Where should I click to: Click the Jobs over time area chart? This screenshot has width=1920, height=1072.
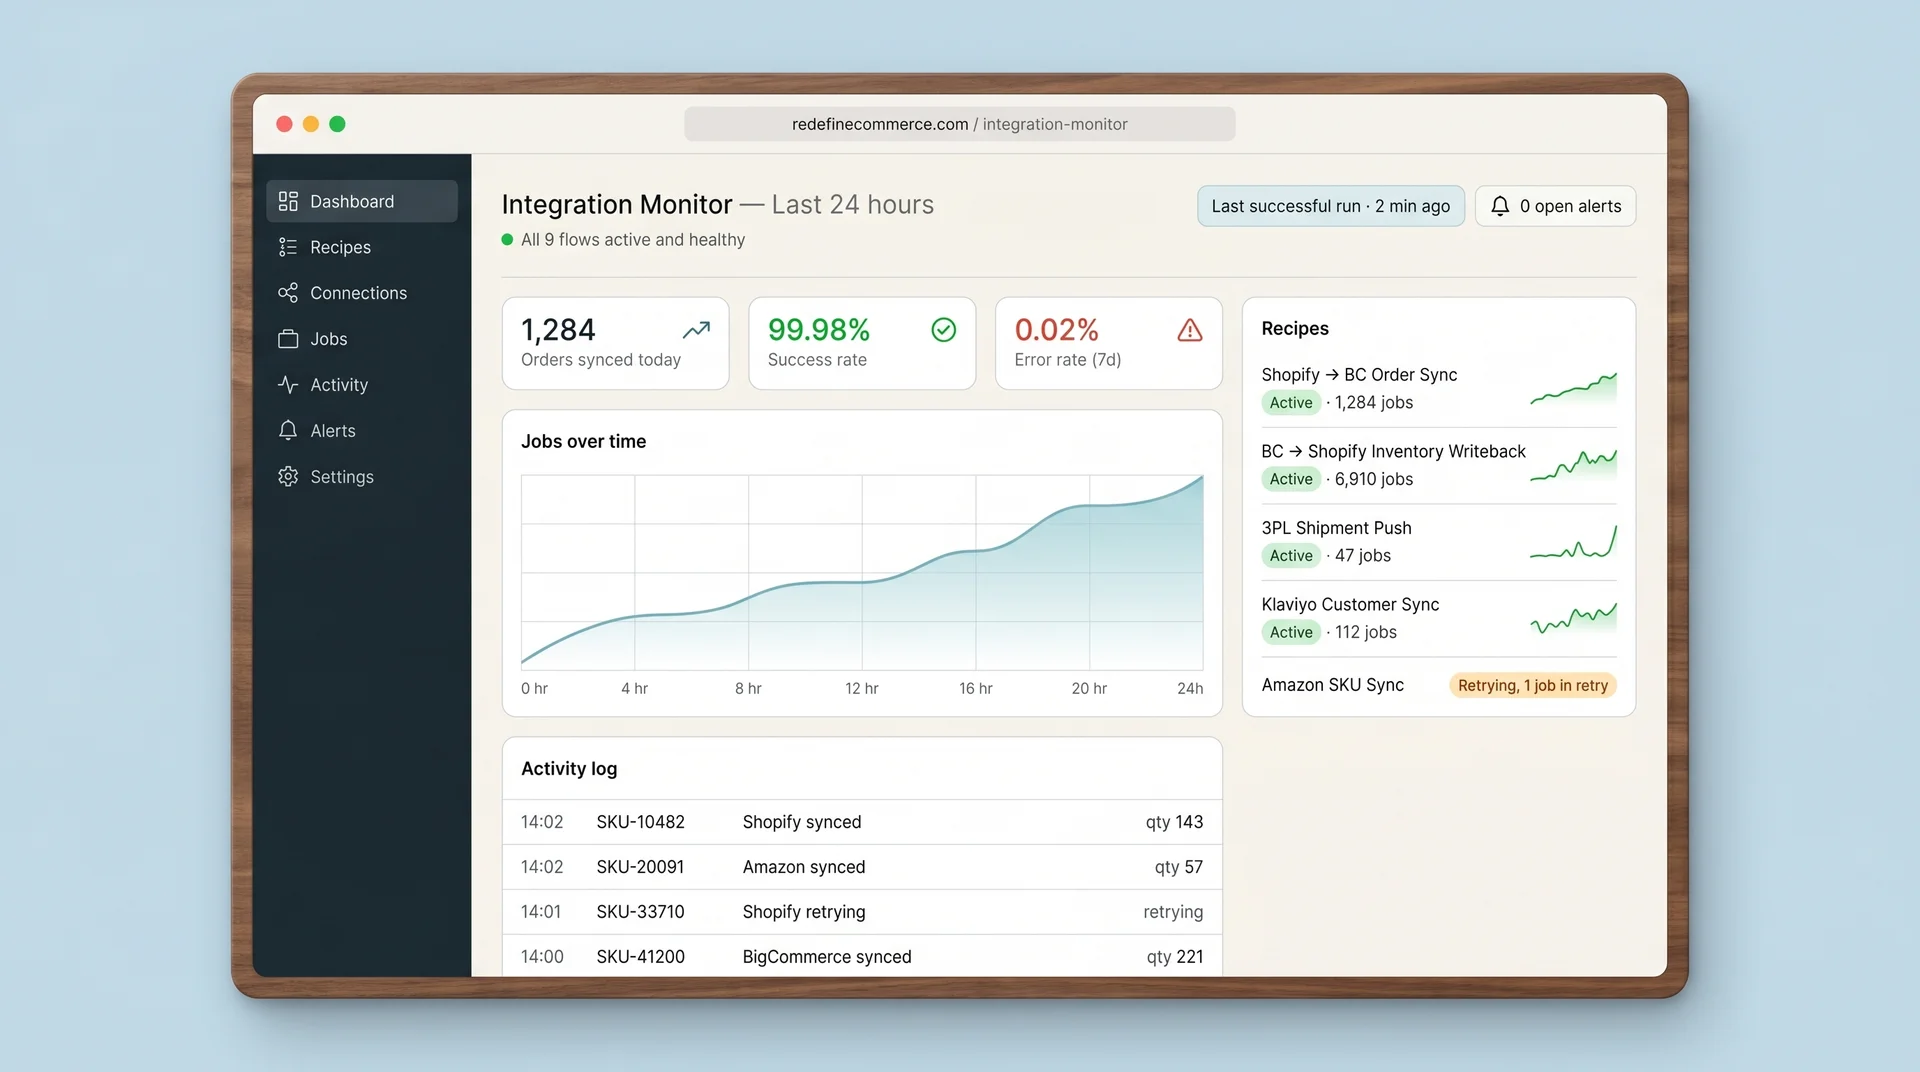click(x=862, y=572)
